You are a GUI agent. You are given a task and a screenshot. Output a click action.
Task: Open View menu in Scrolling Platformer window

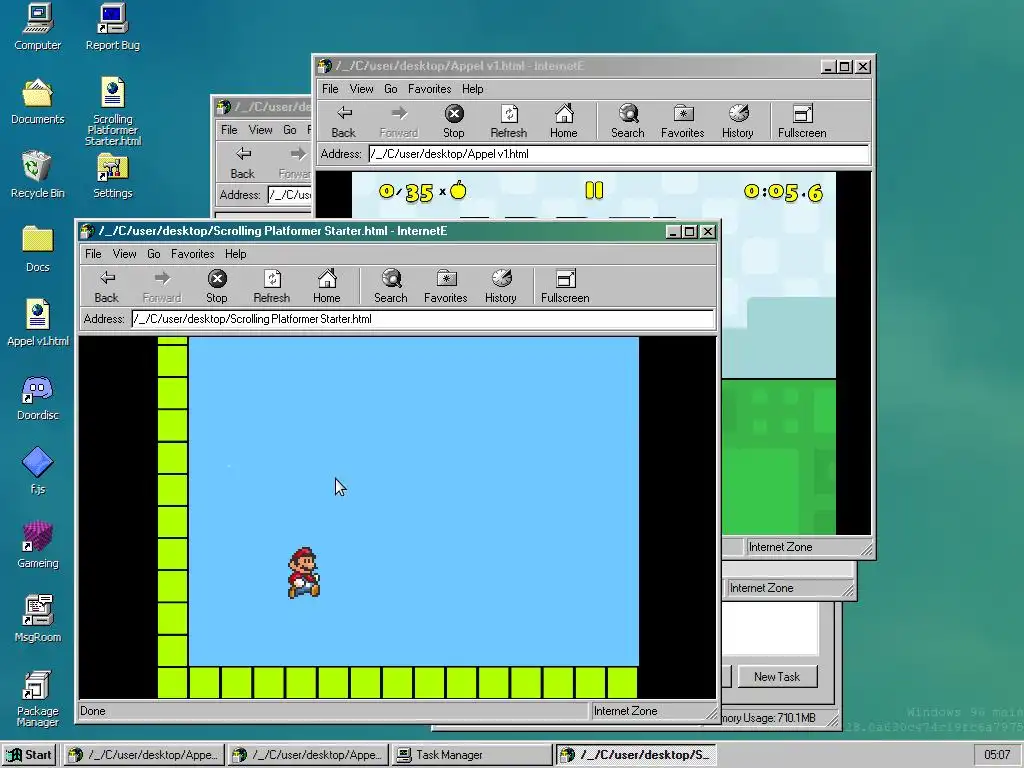[x=124, y=253]
